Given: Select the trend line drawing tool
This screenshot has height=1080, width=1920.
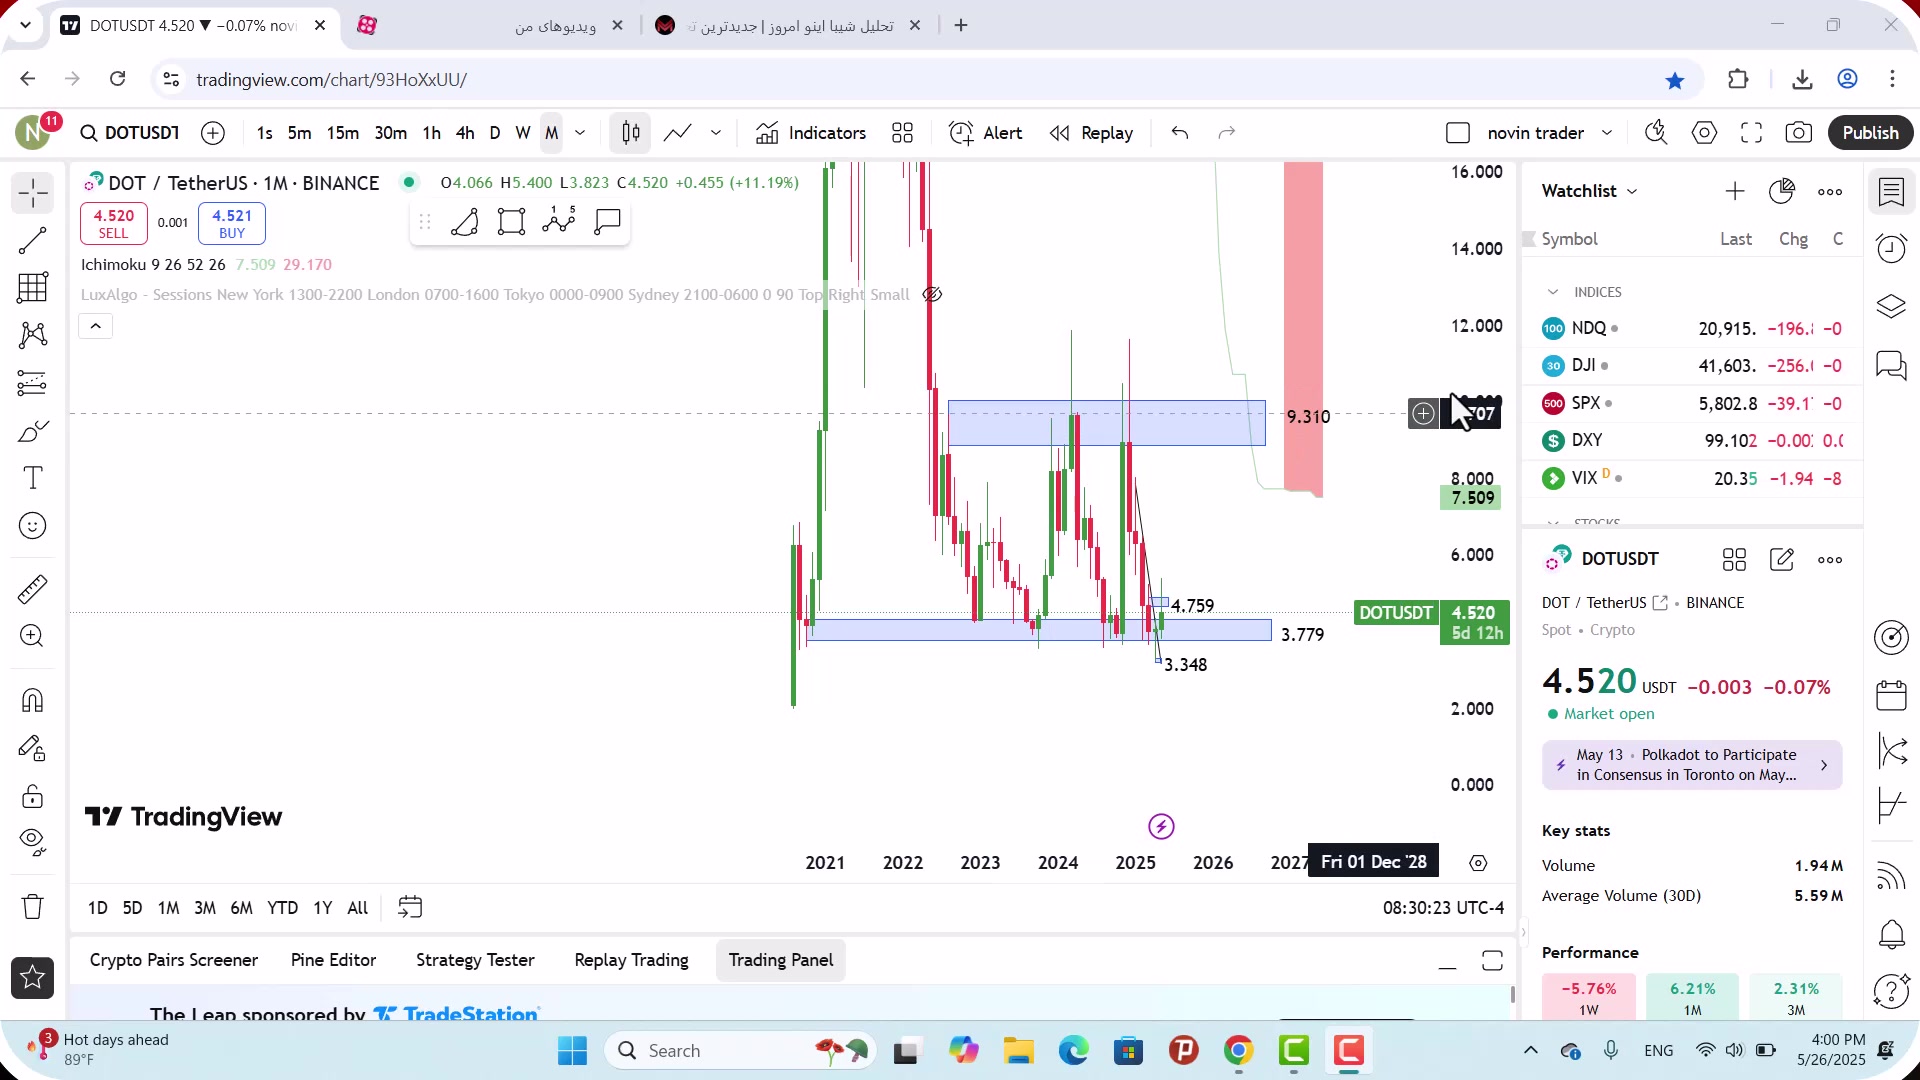Looking at the screenshot, I should coord(32,240).
